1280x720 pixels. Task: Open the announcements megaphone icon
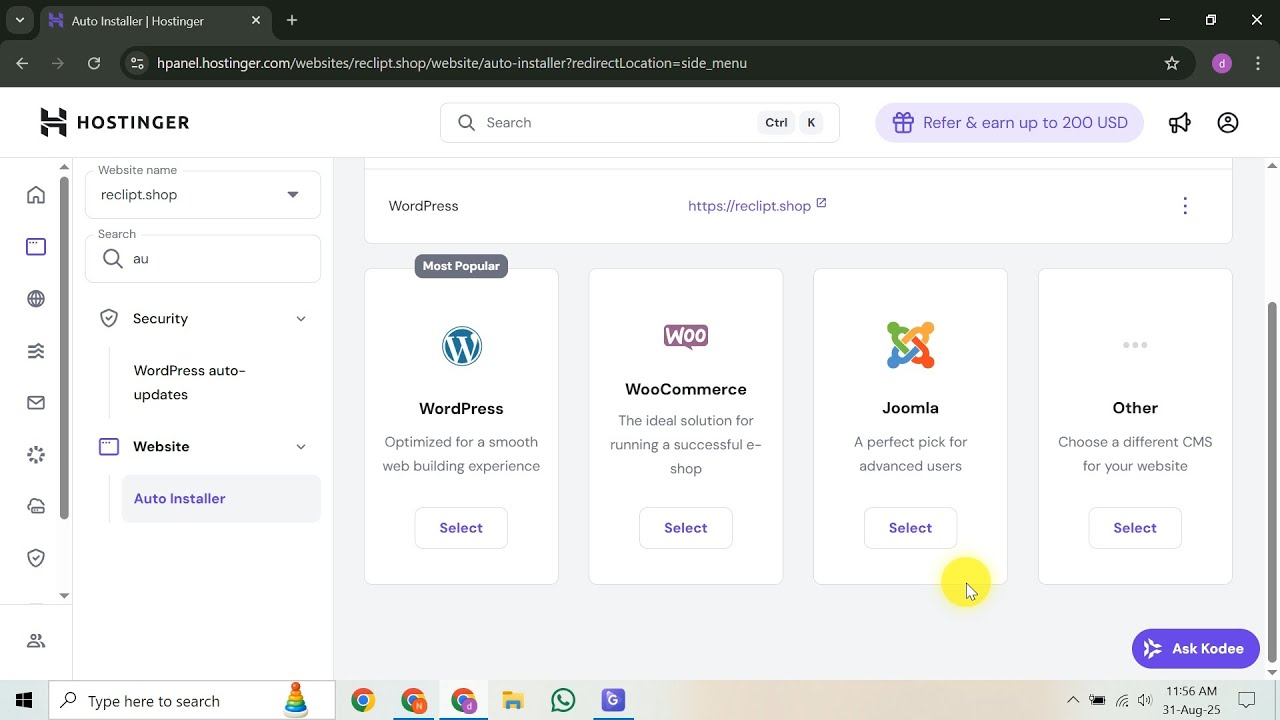1180,122
